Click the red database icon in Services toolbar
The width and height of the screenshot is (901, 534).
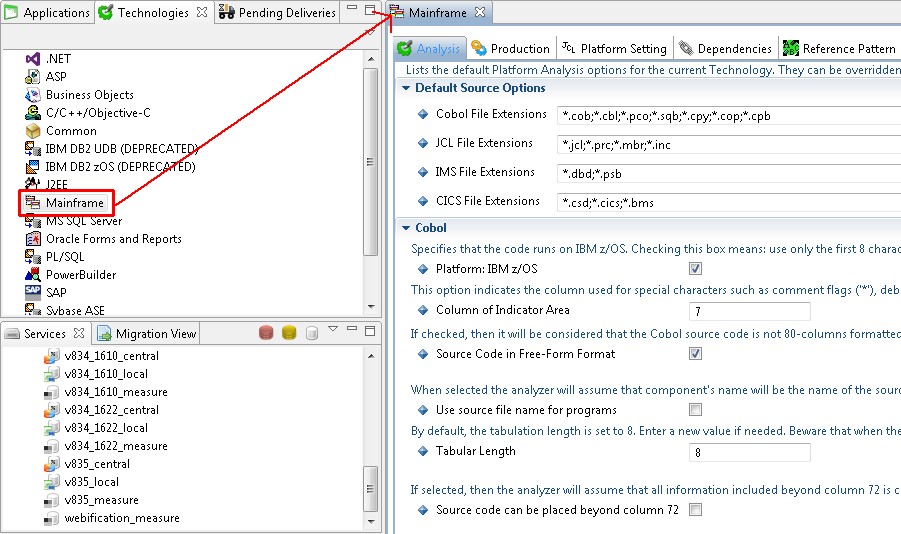266,333
